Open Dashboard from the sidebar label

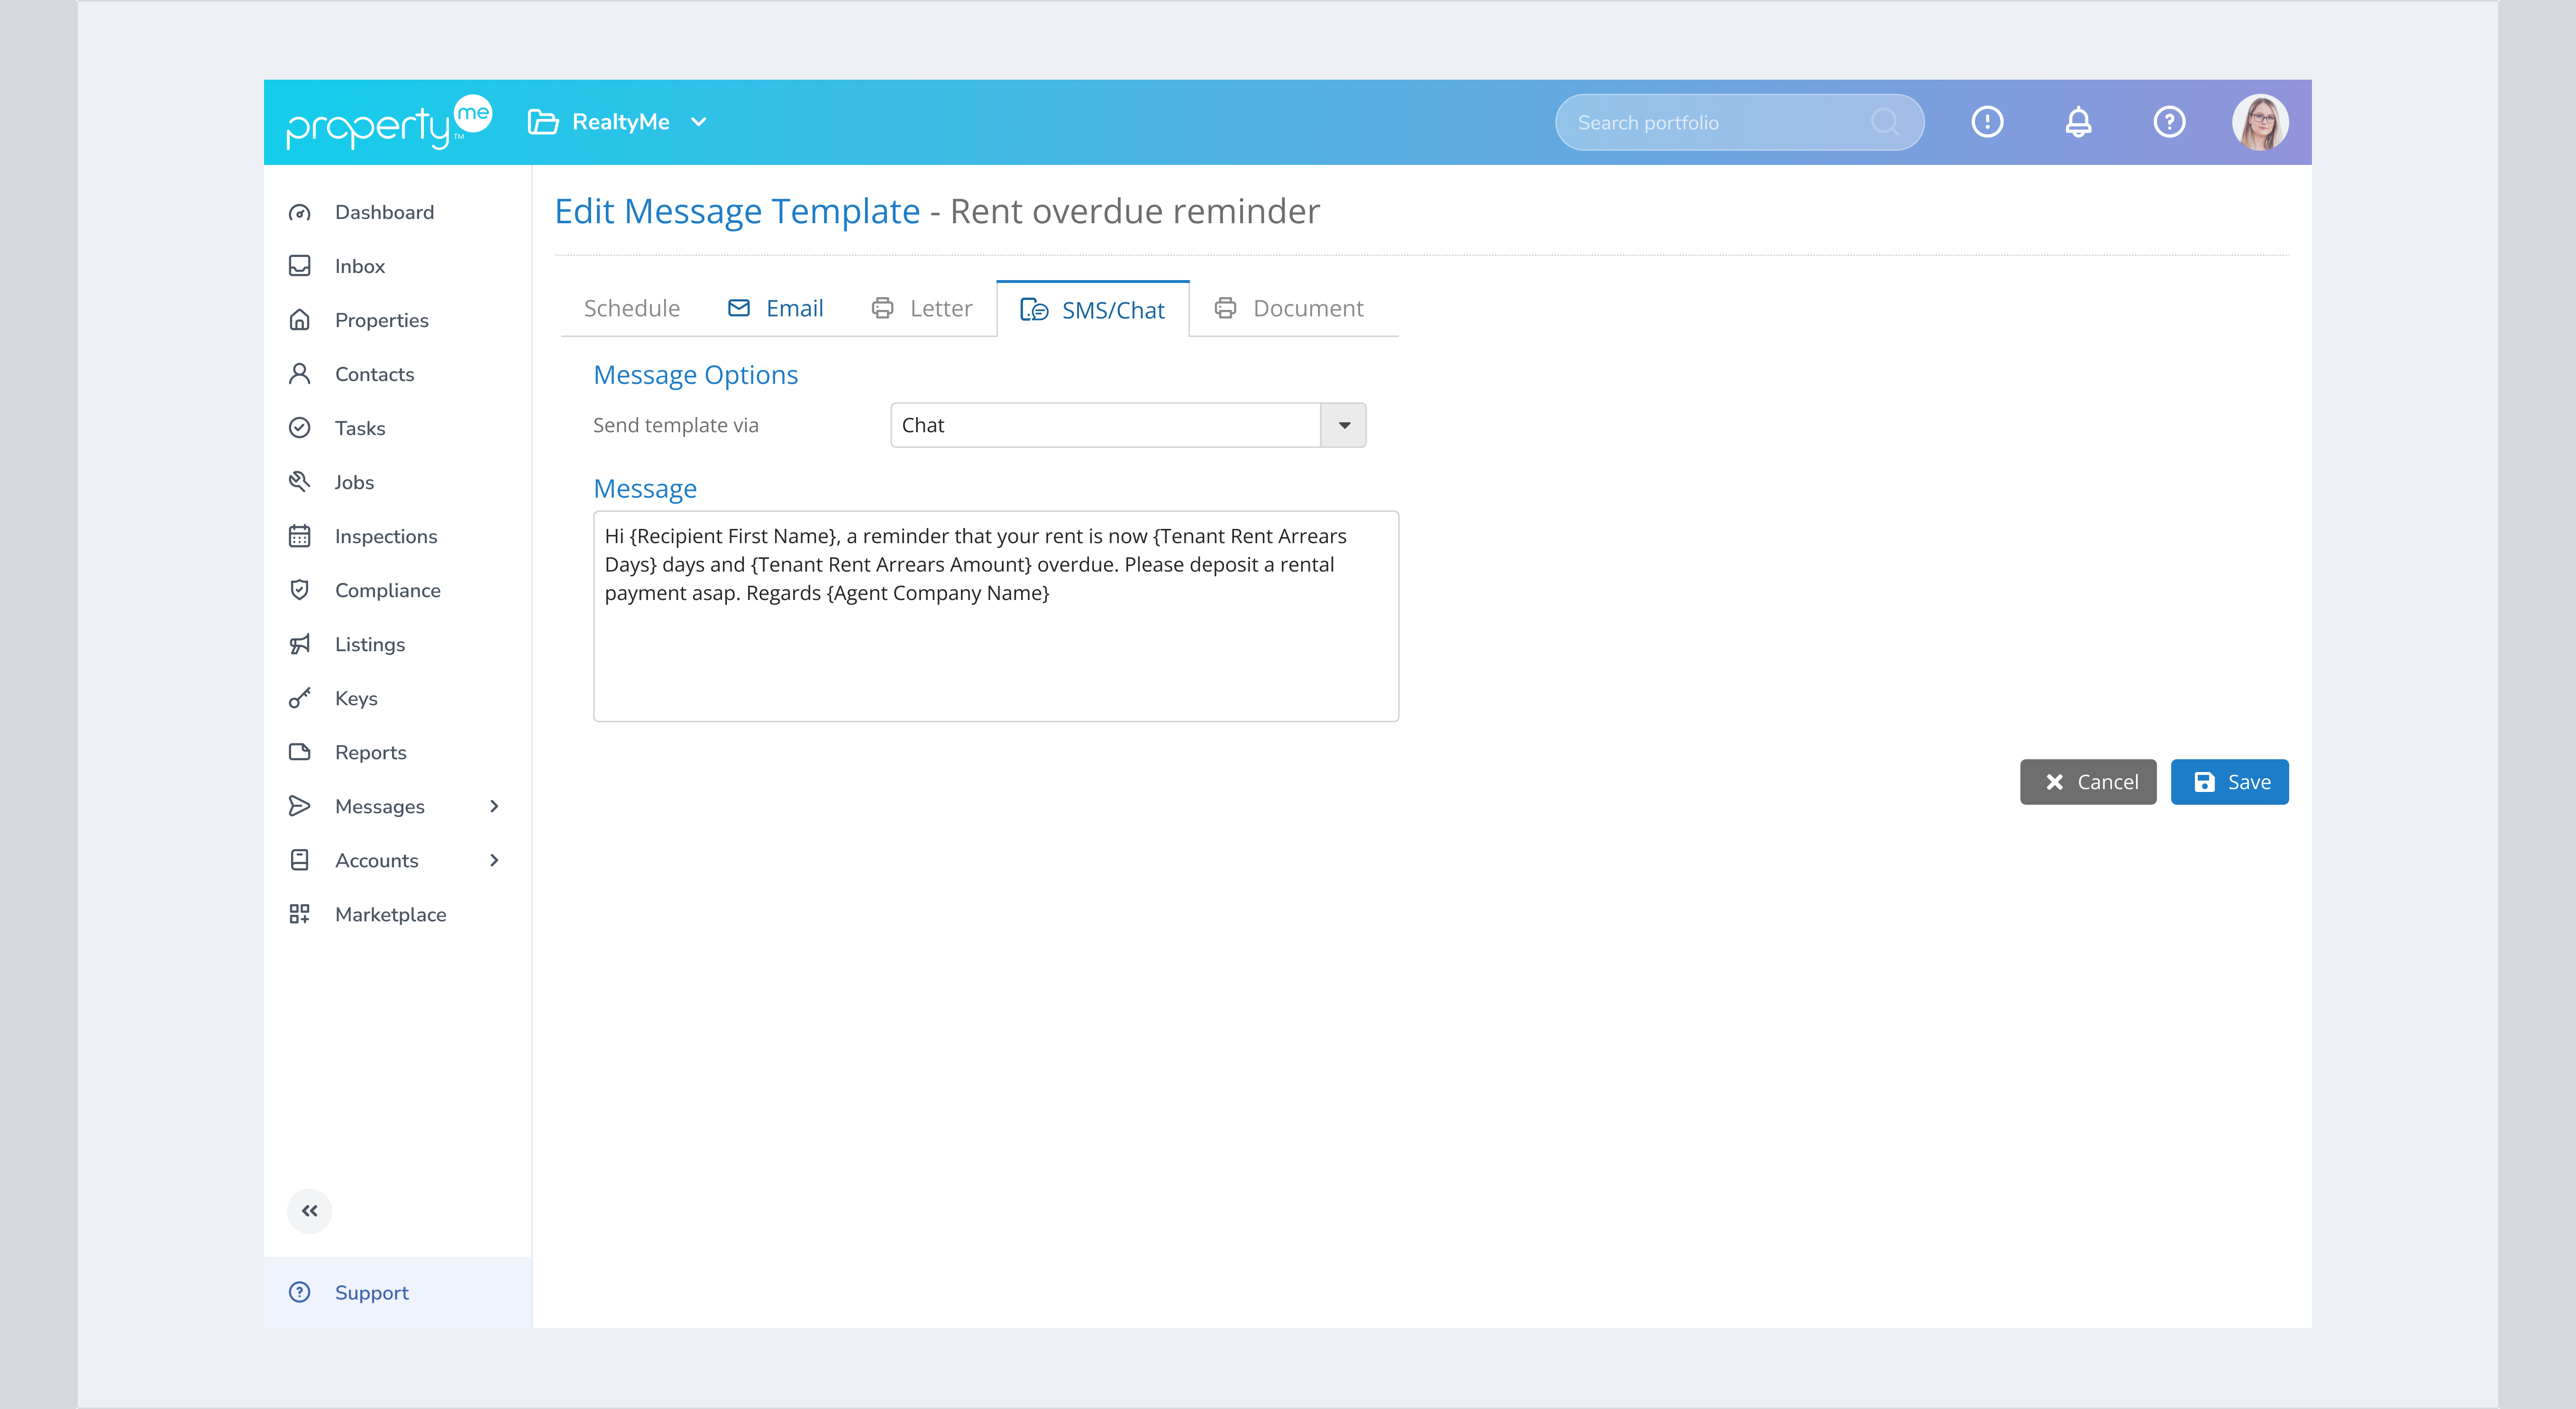point(384,212)
